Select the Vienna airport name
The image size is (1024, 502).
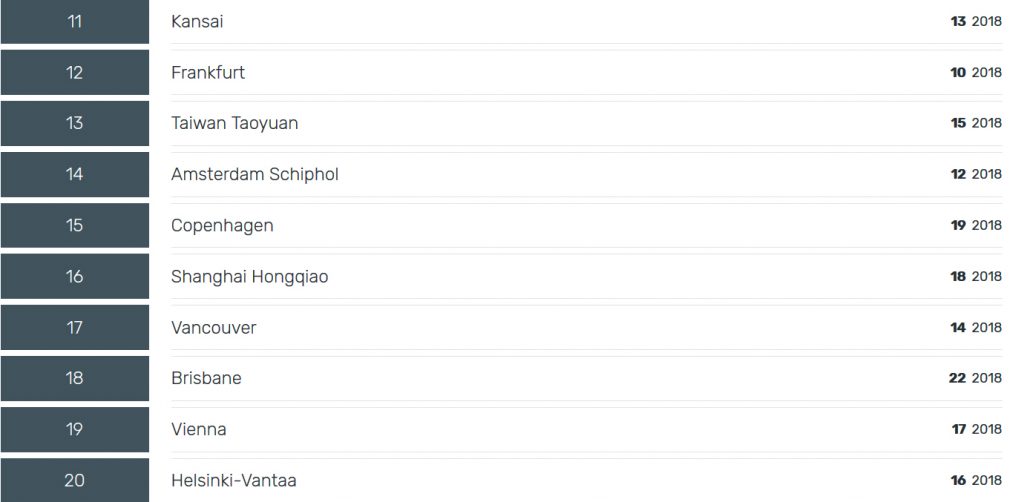[198, 429]
